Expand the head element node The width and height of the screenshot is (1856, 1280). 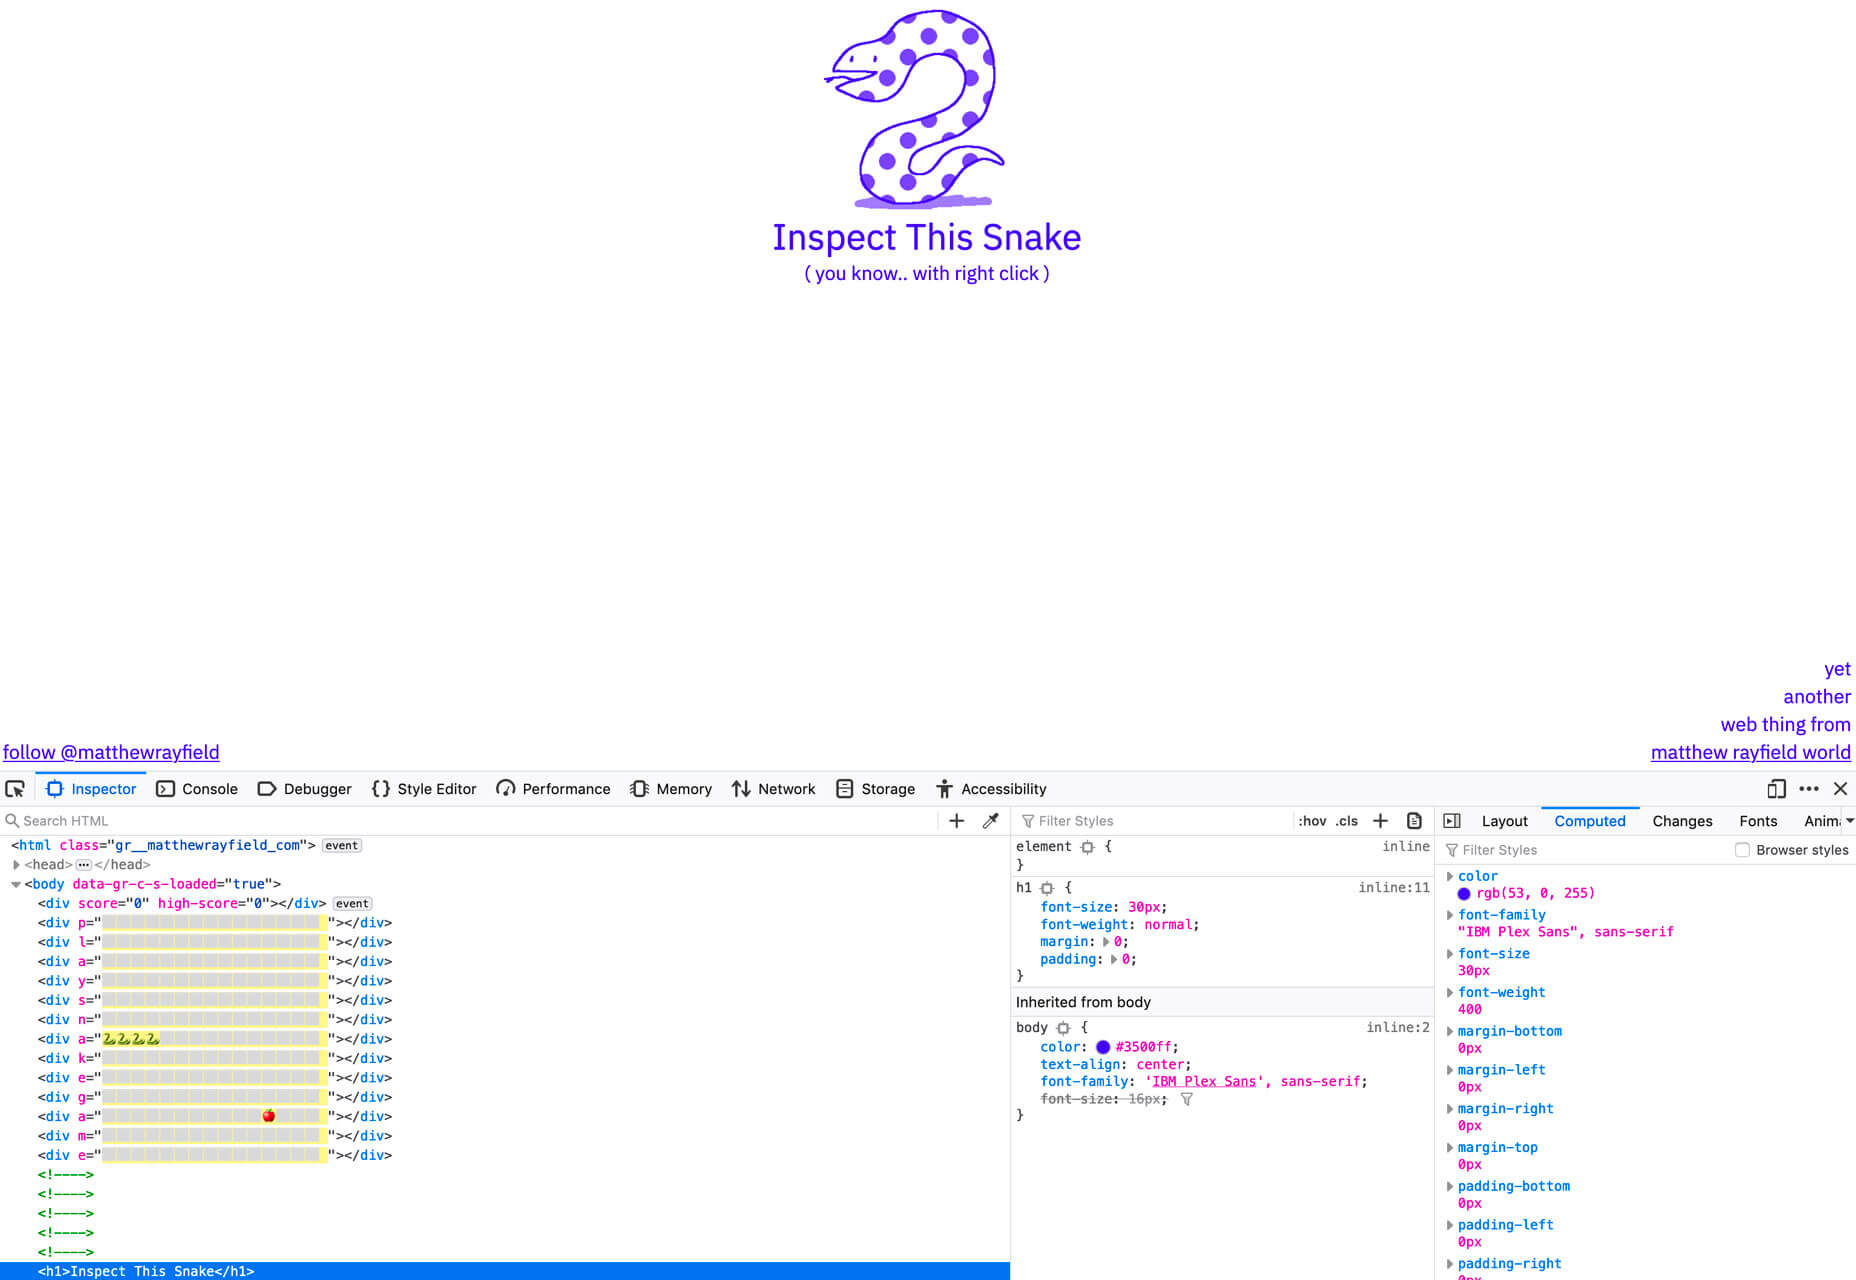click(16, 865)
